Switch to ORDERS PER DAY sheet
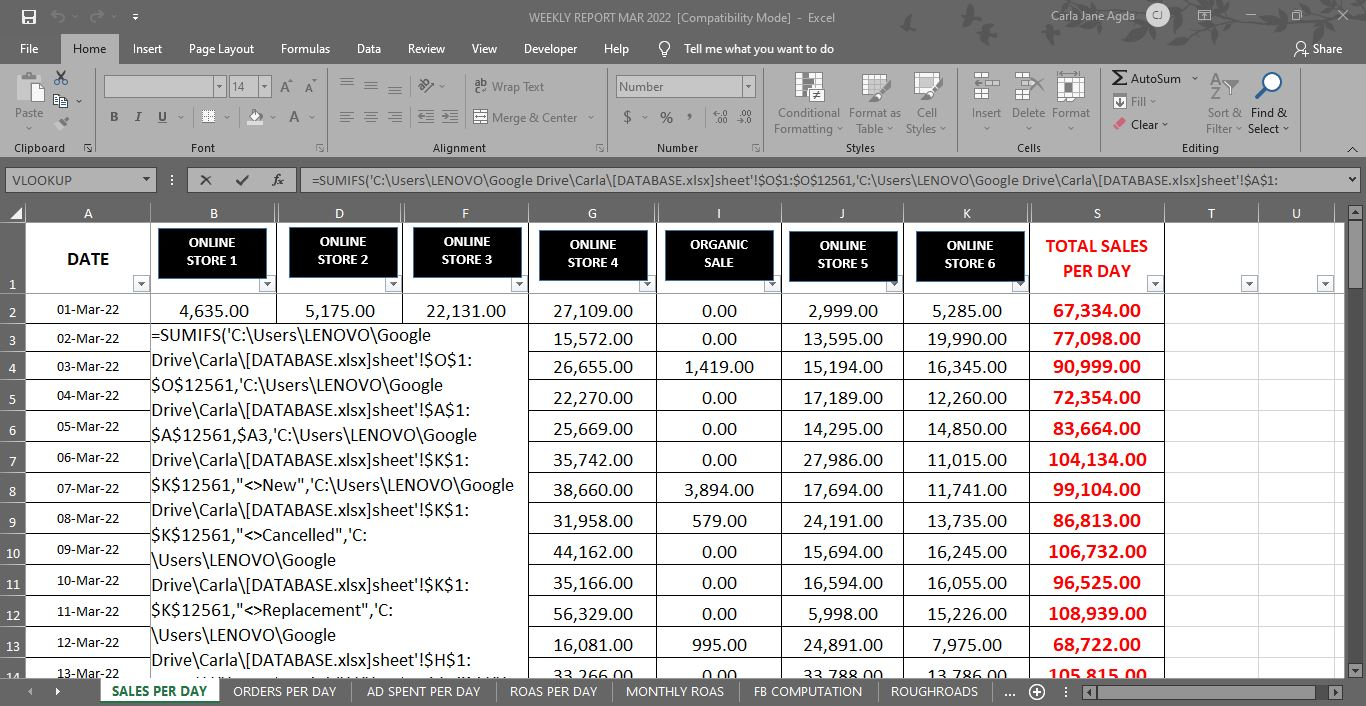Screen dimensions: 1366x706 pyautogui.click(x=285, y=691)
